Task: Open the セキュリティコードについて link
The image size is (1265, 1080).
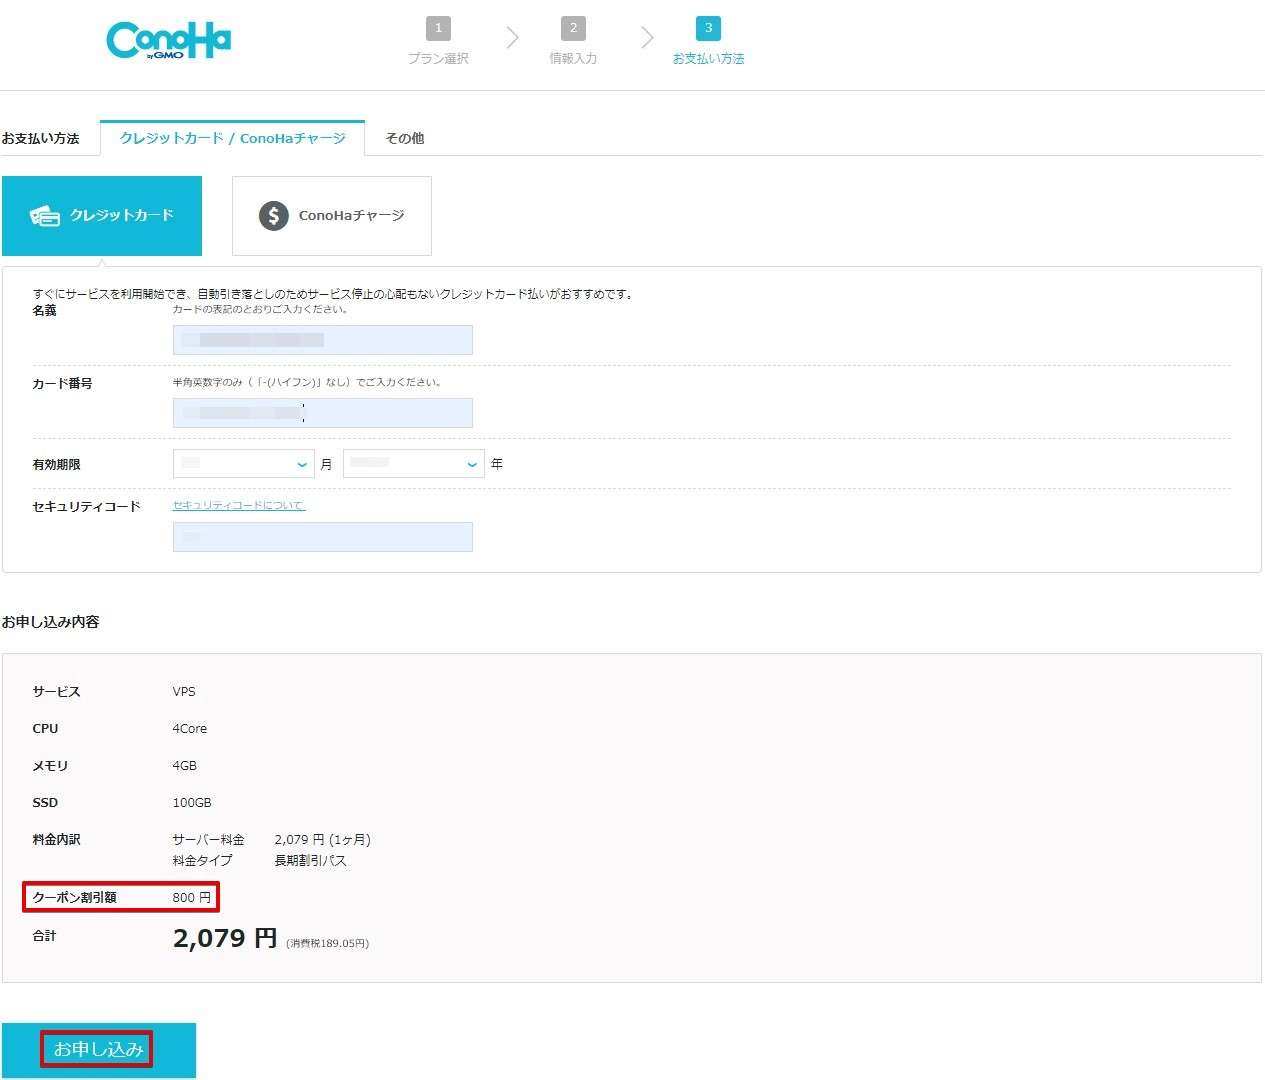Action: point(239,506)
